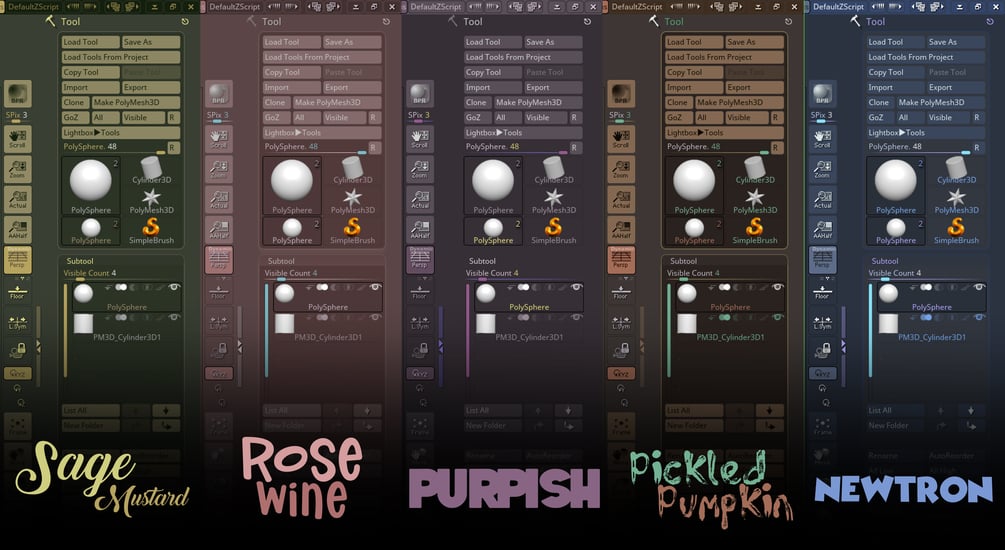Click DefaultZScript title in Rose Wine window

click(x=235, y=6)
